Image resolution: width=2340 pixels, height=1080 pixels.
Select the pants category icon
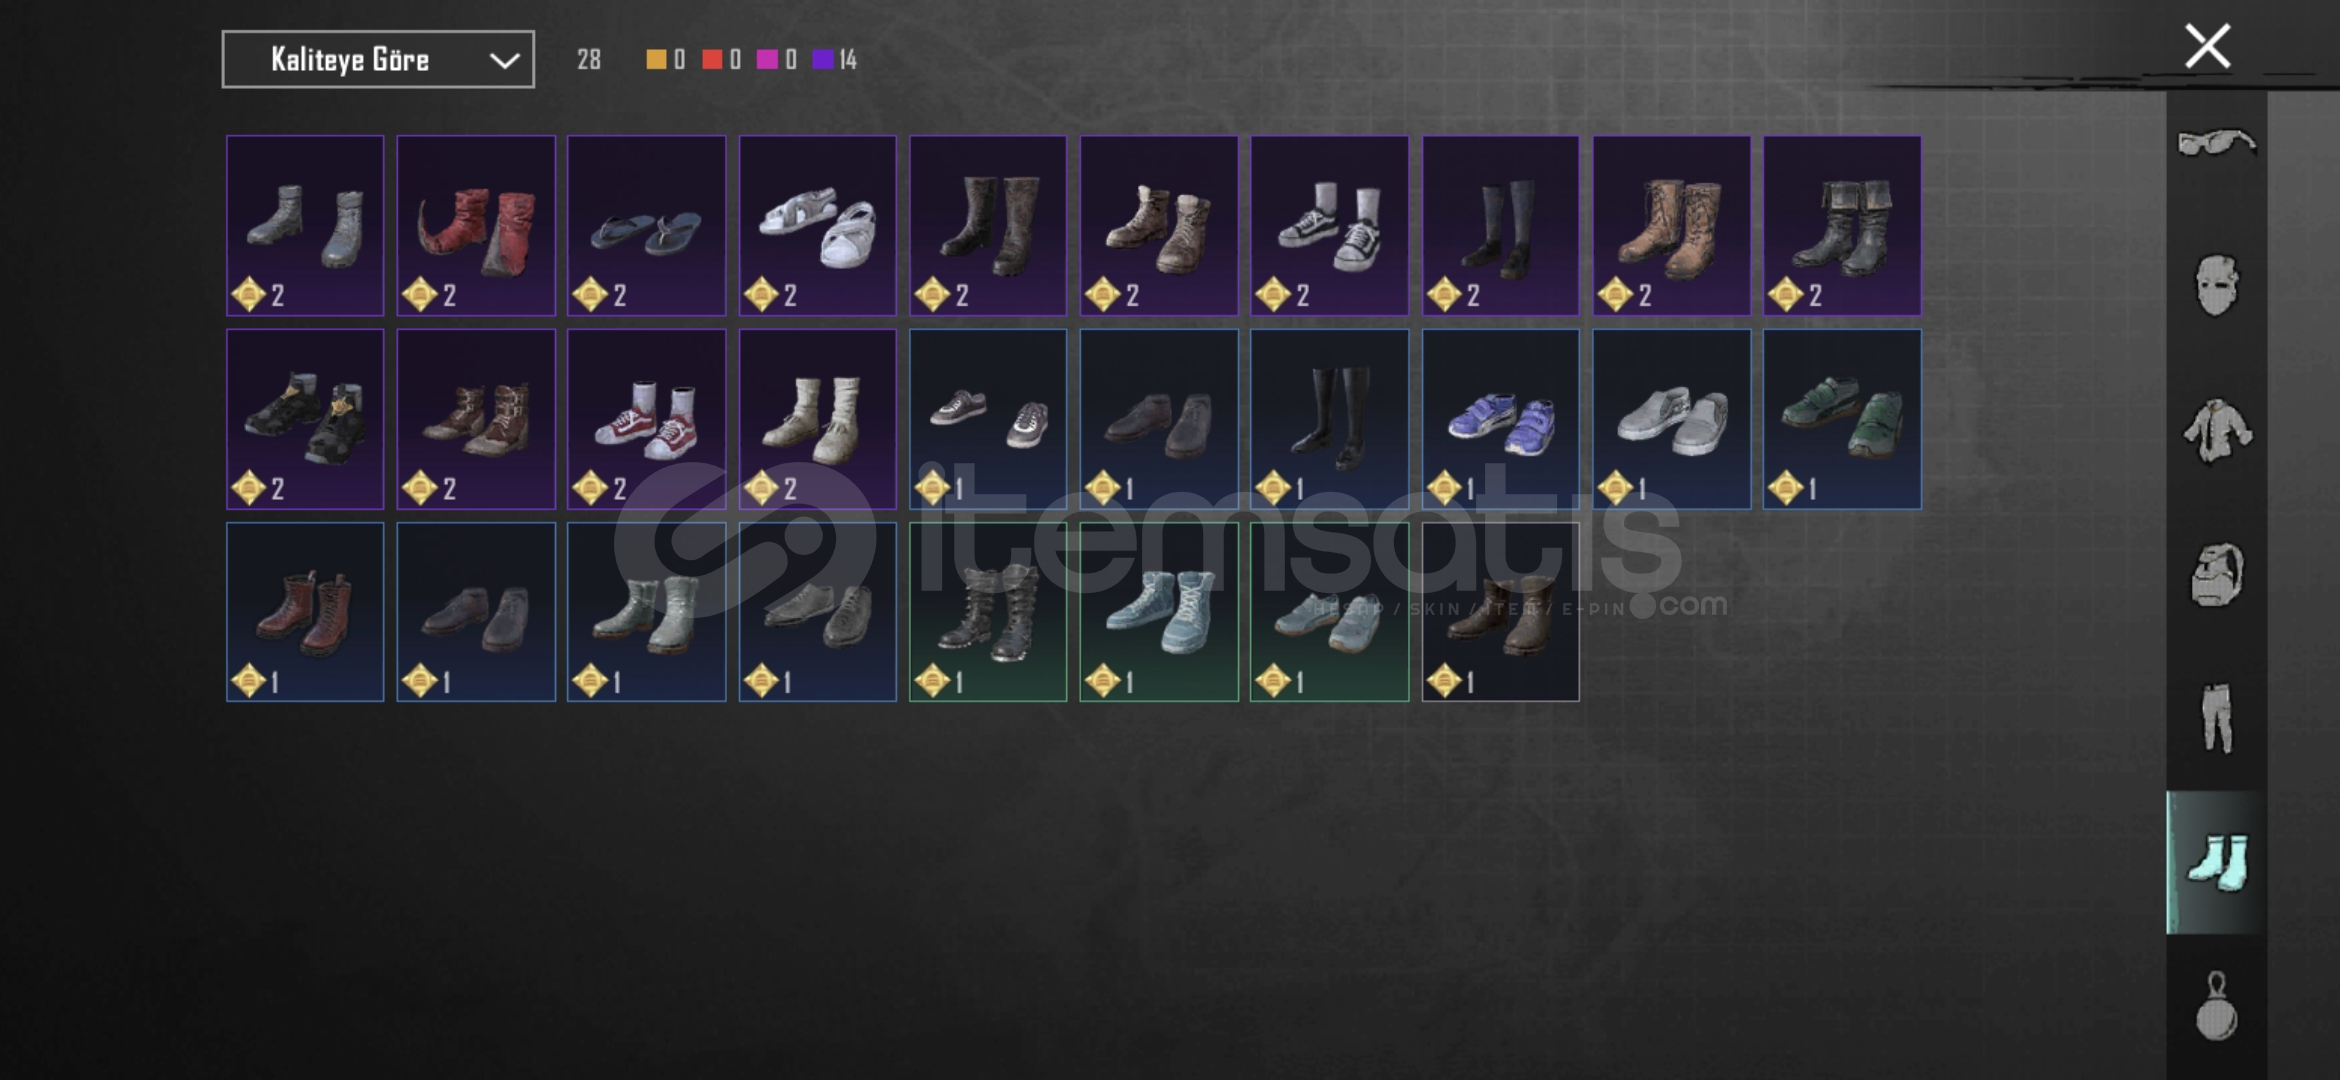point(2216,718)
